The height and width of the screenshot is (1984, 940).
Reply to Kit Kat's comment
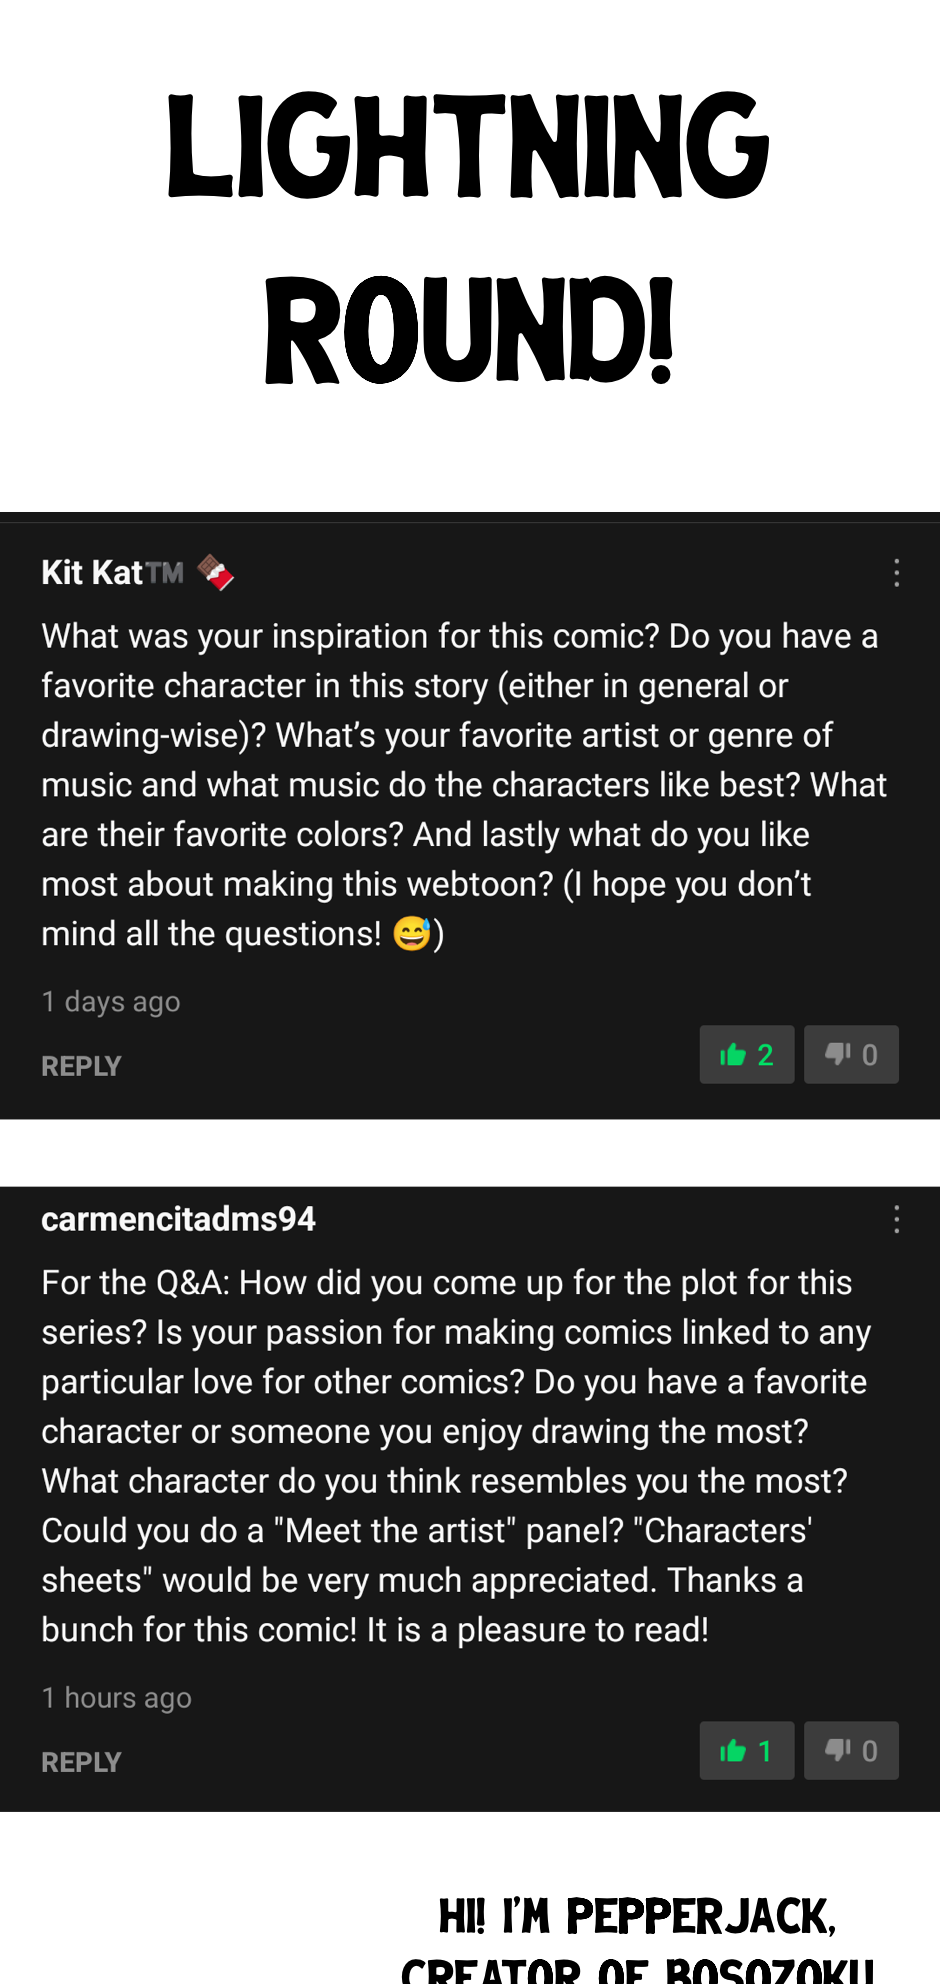[81, 1067]
